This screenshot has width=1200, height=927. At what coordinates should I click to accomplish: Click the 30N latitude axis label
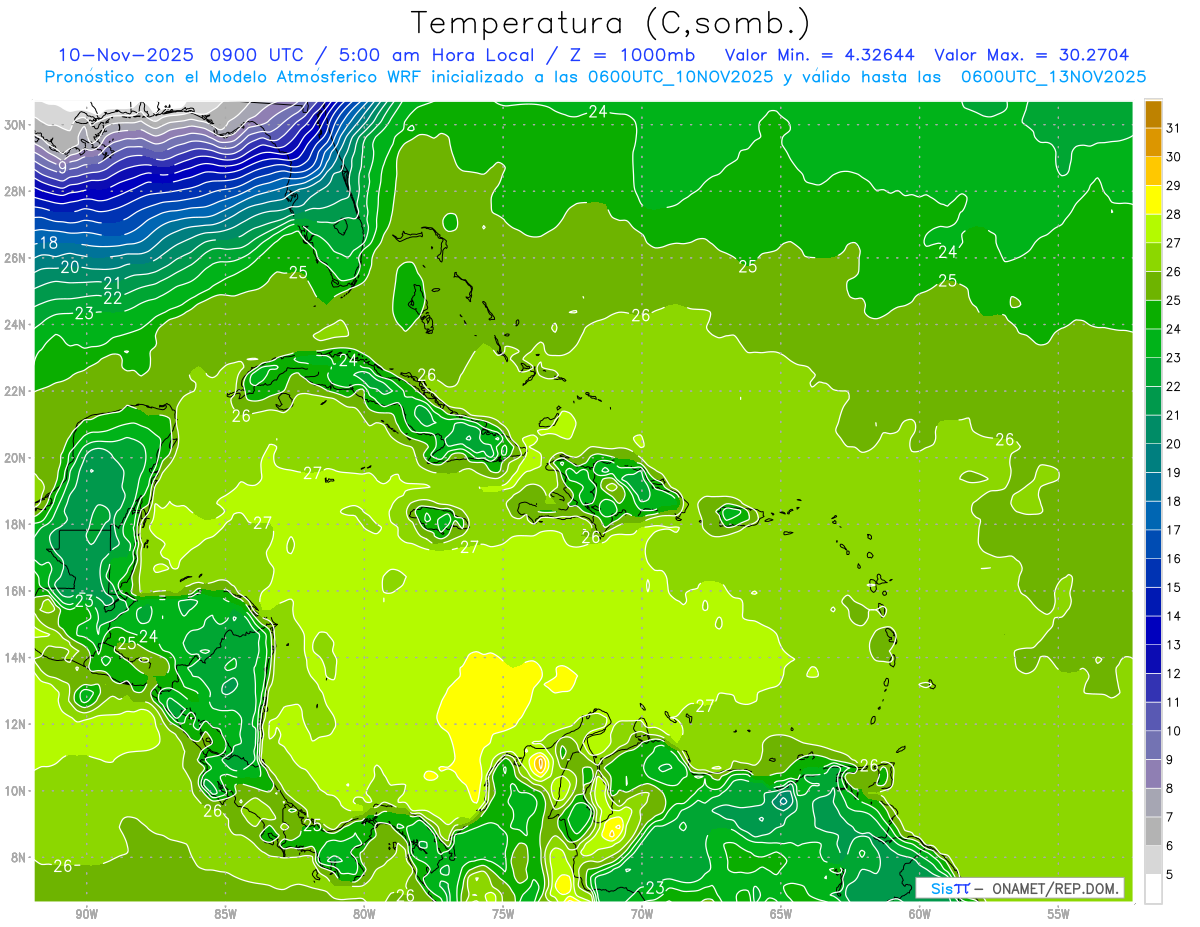point(17,125)
